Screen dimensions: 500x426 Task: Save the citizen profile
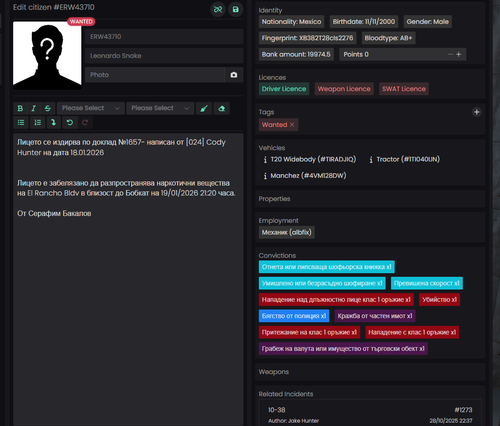coord(236,9)
